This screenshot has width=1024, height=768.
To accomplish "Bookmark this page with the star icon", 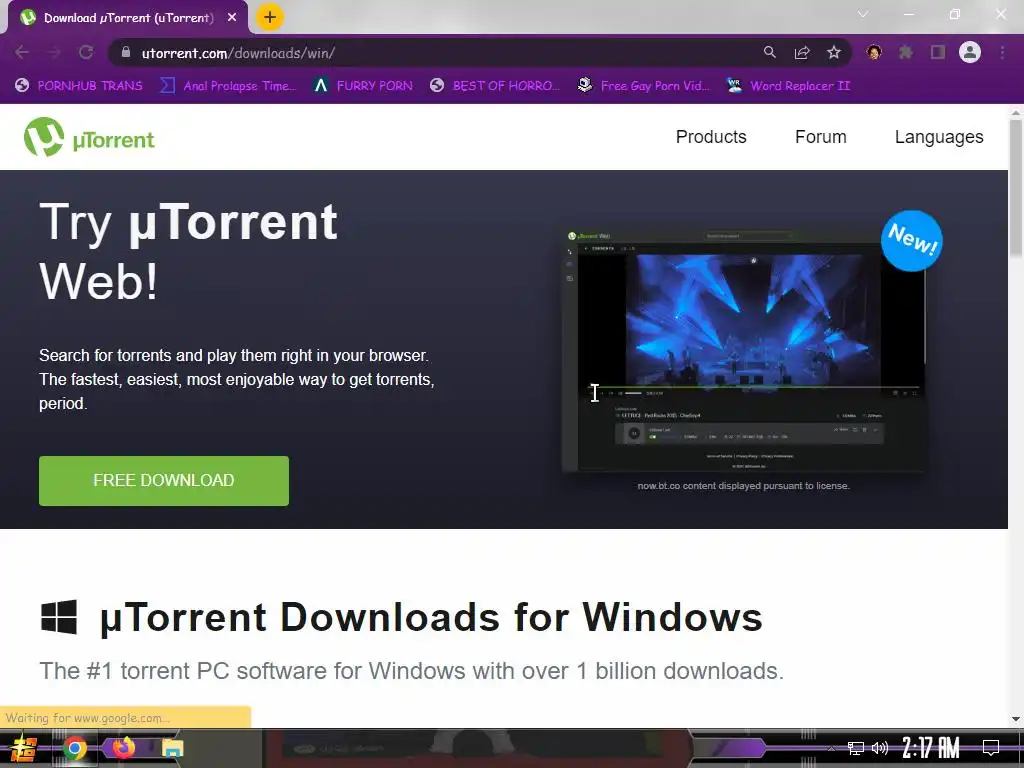I will pyautogui.click(x=834, y=53).
